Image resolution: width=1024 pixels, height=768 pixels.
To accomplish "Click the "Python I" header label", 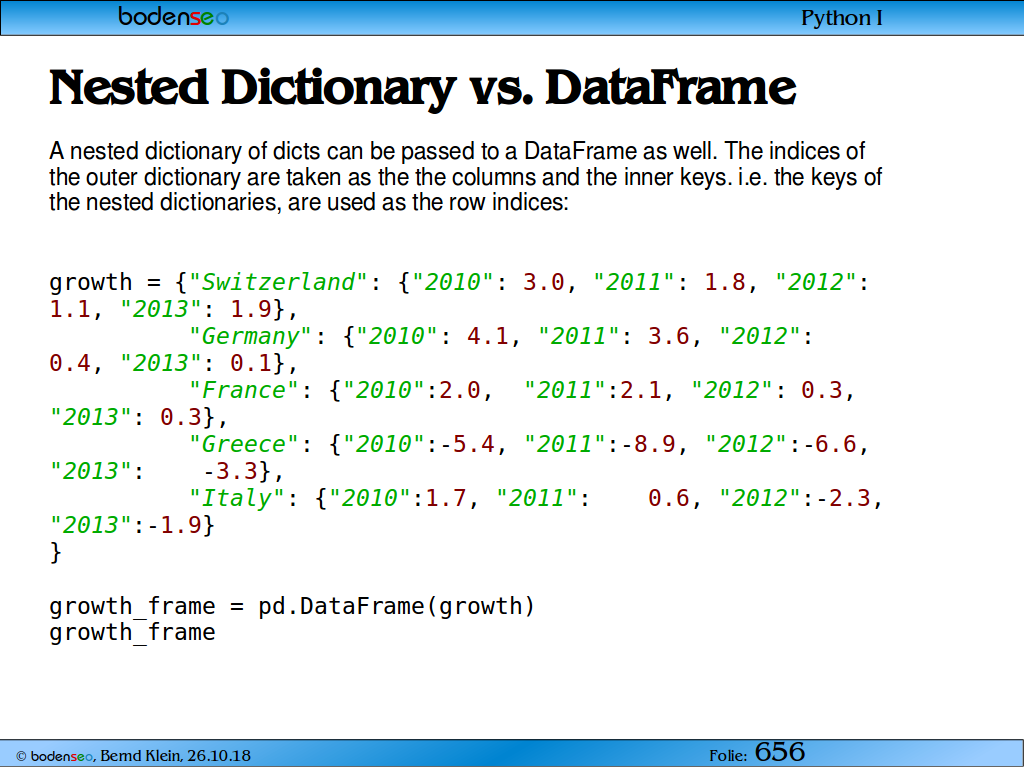I will pyautogui.click(x=841, y=18).
